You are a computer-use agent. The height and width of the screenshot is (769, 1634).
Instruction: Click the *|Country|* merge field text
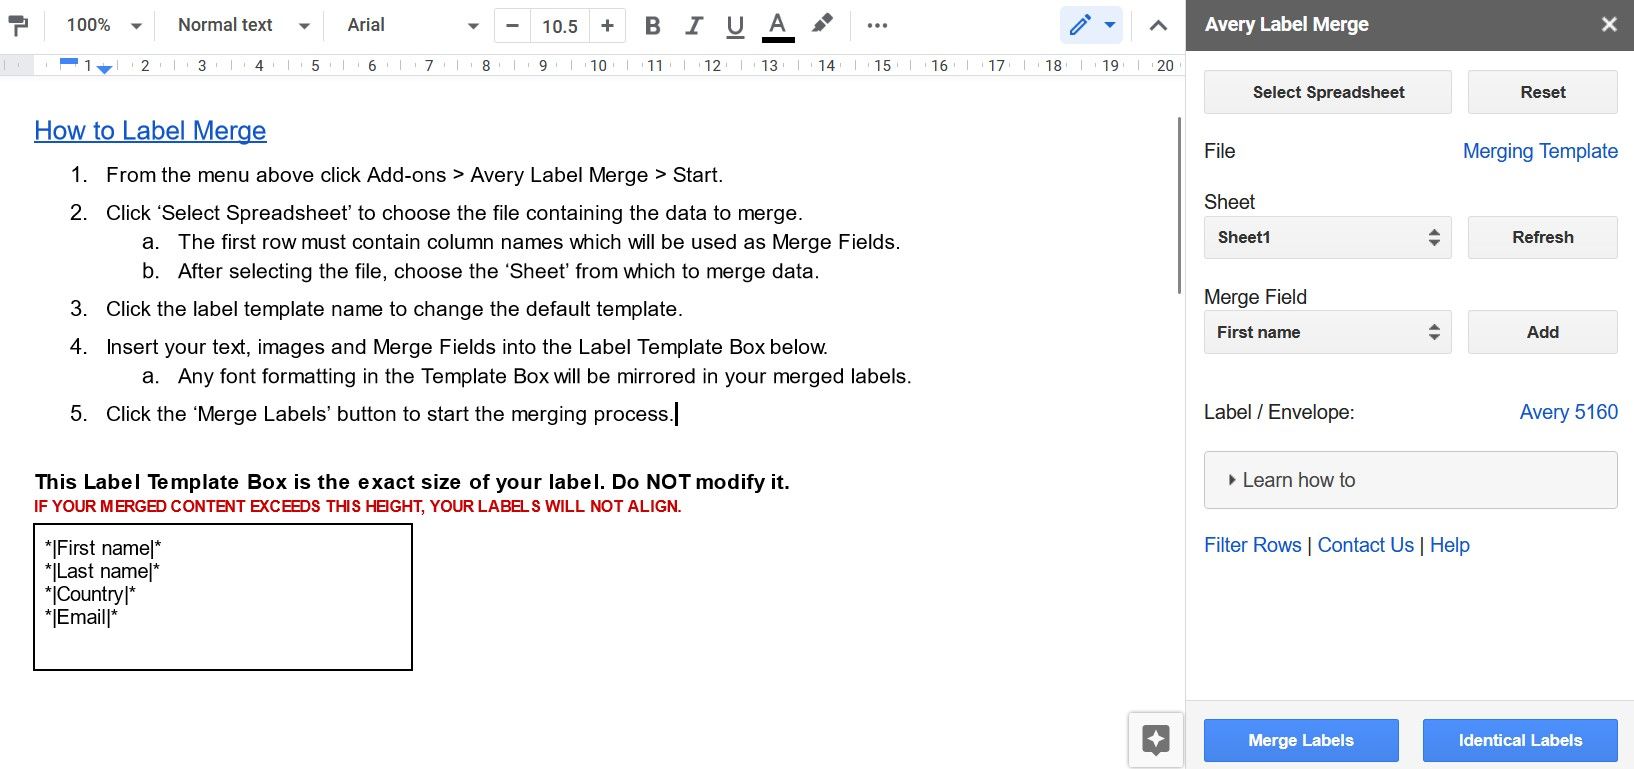(90, 594)
